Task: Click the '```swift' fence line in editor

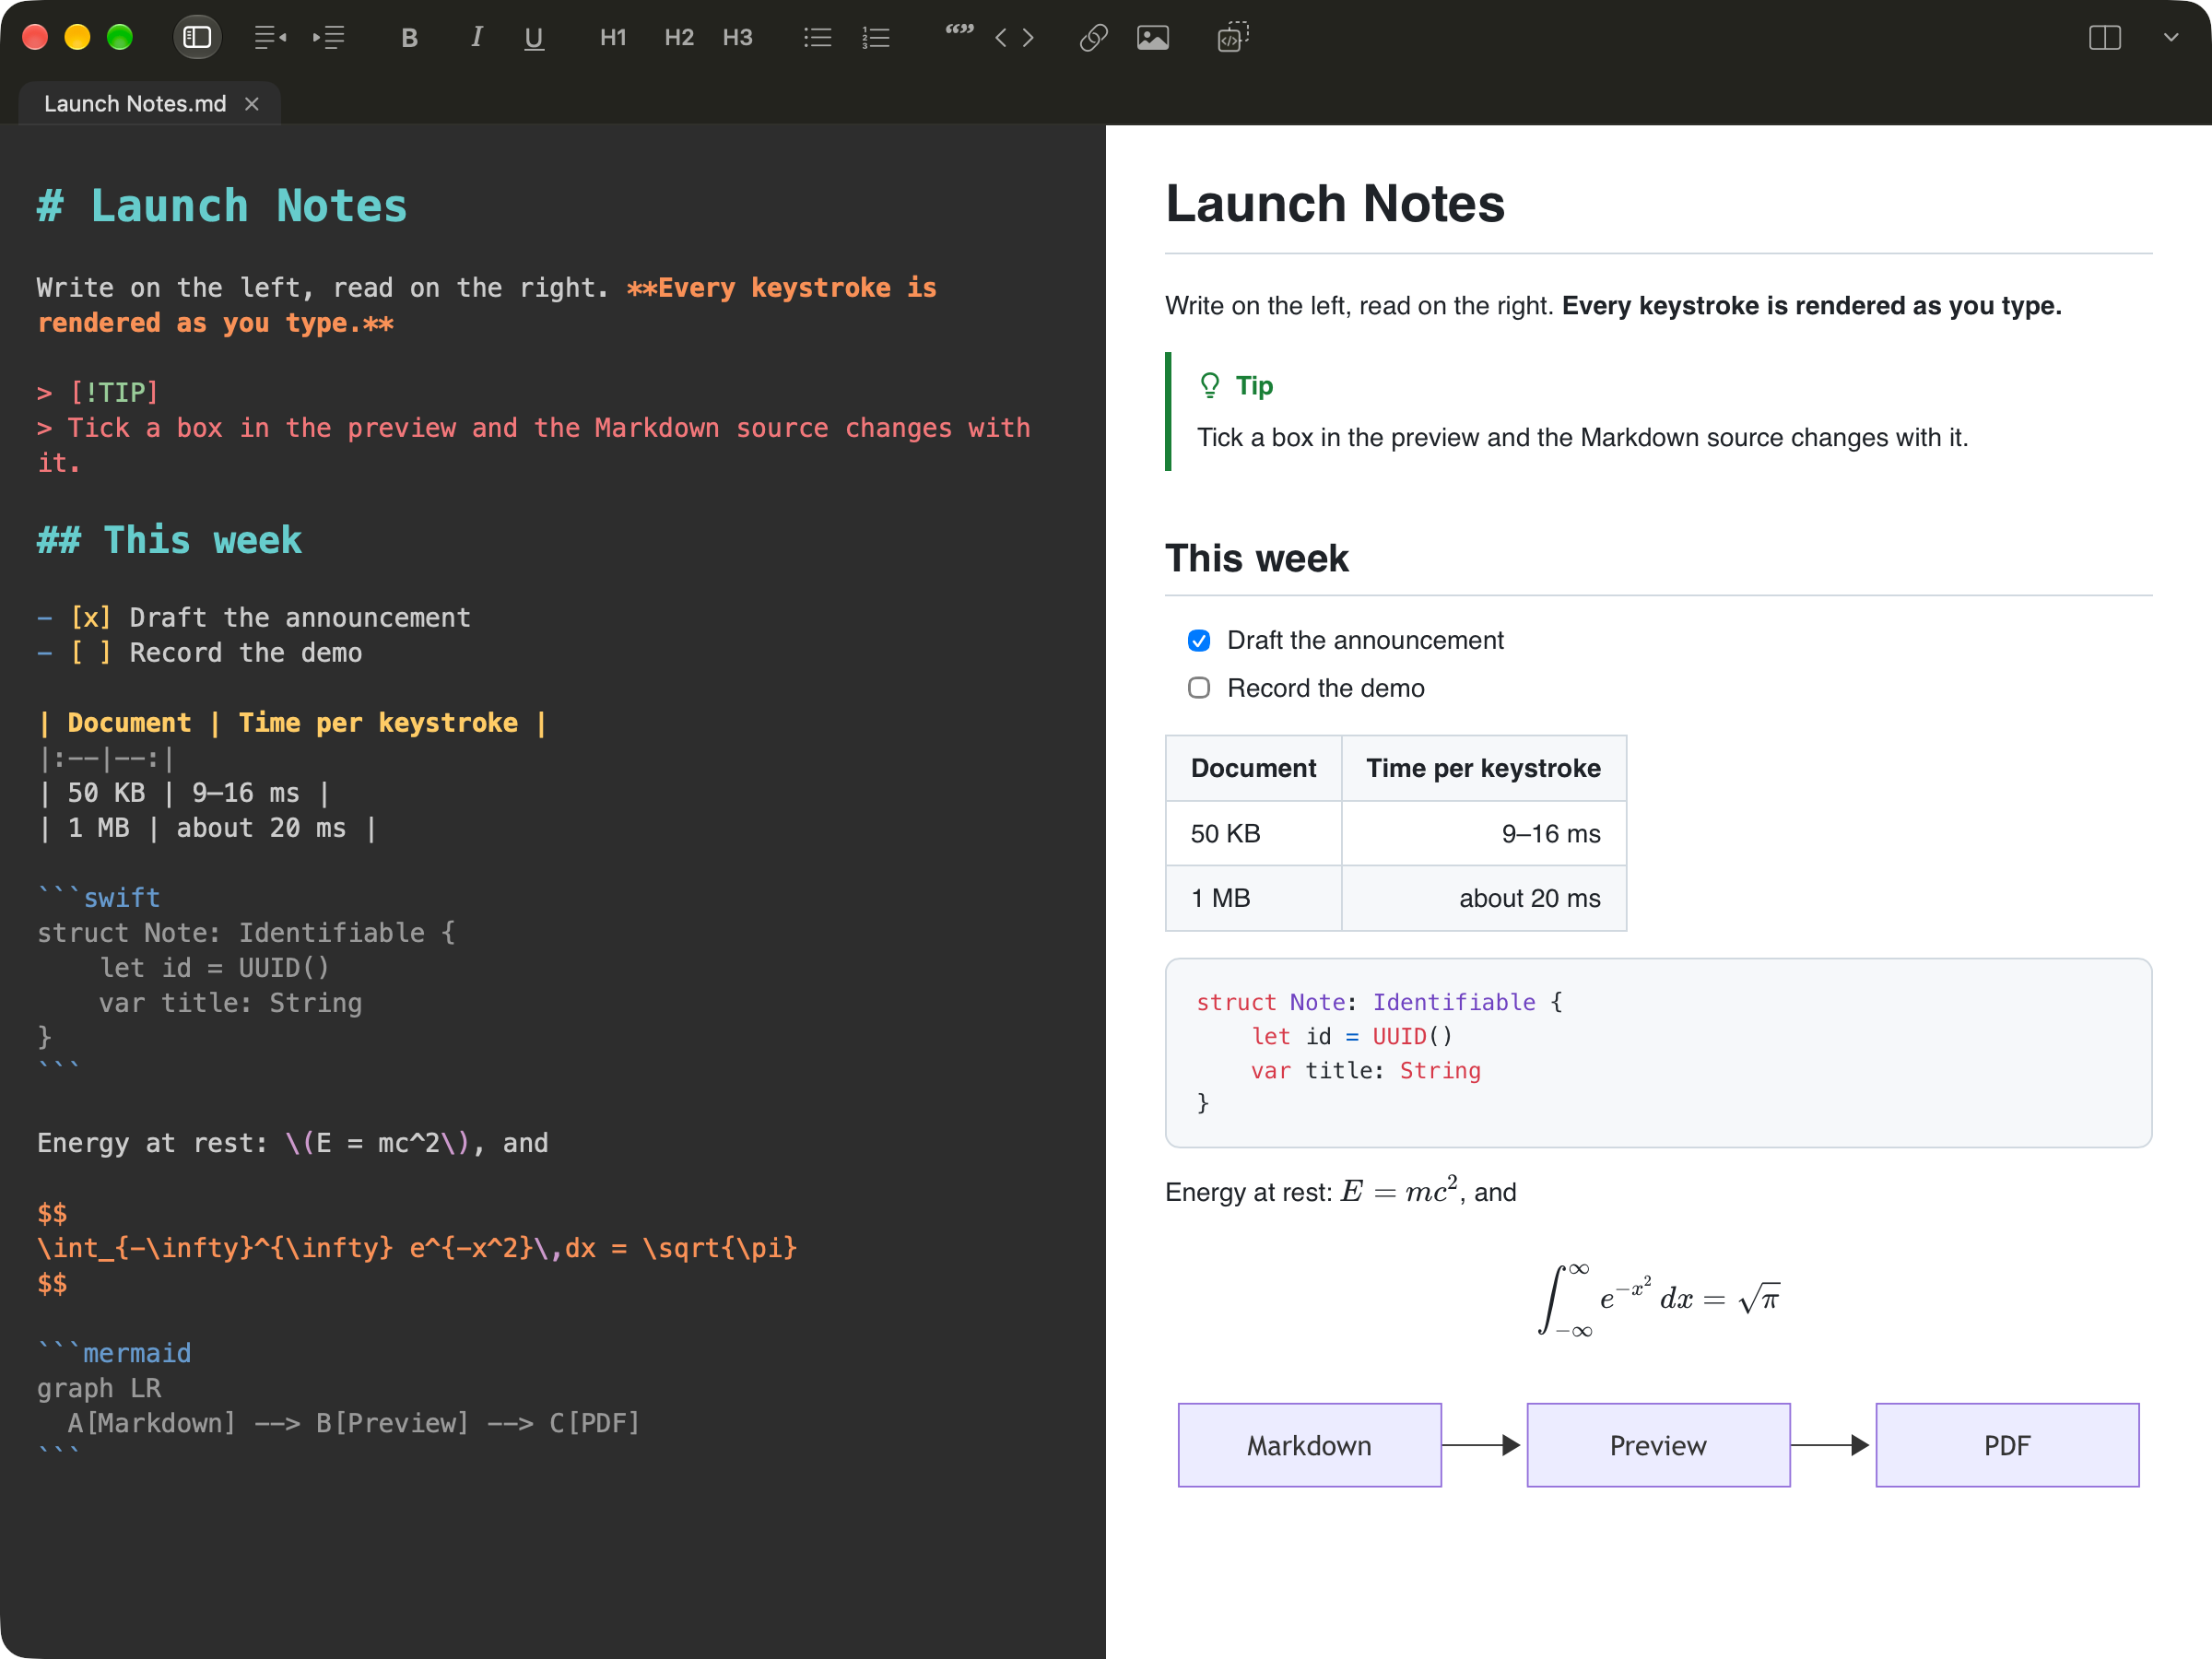Action: [x=98, y=897]
